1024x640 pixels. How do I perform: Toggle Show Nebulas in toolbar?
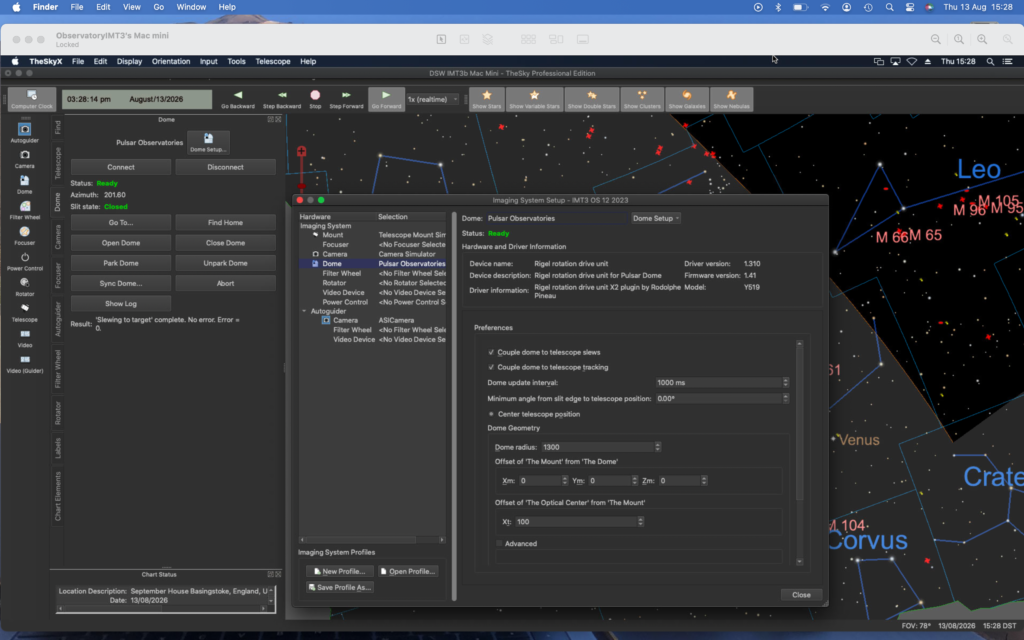(731, 99)
